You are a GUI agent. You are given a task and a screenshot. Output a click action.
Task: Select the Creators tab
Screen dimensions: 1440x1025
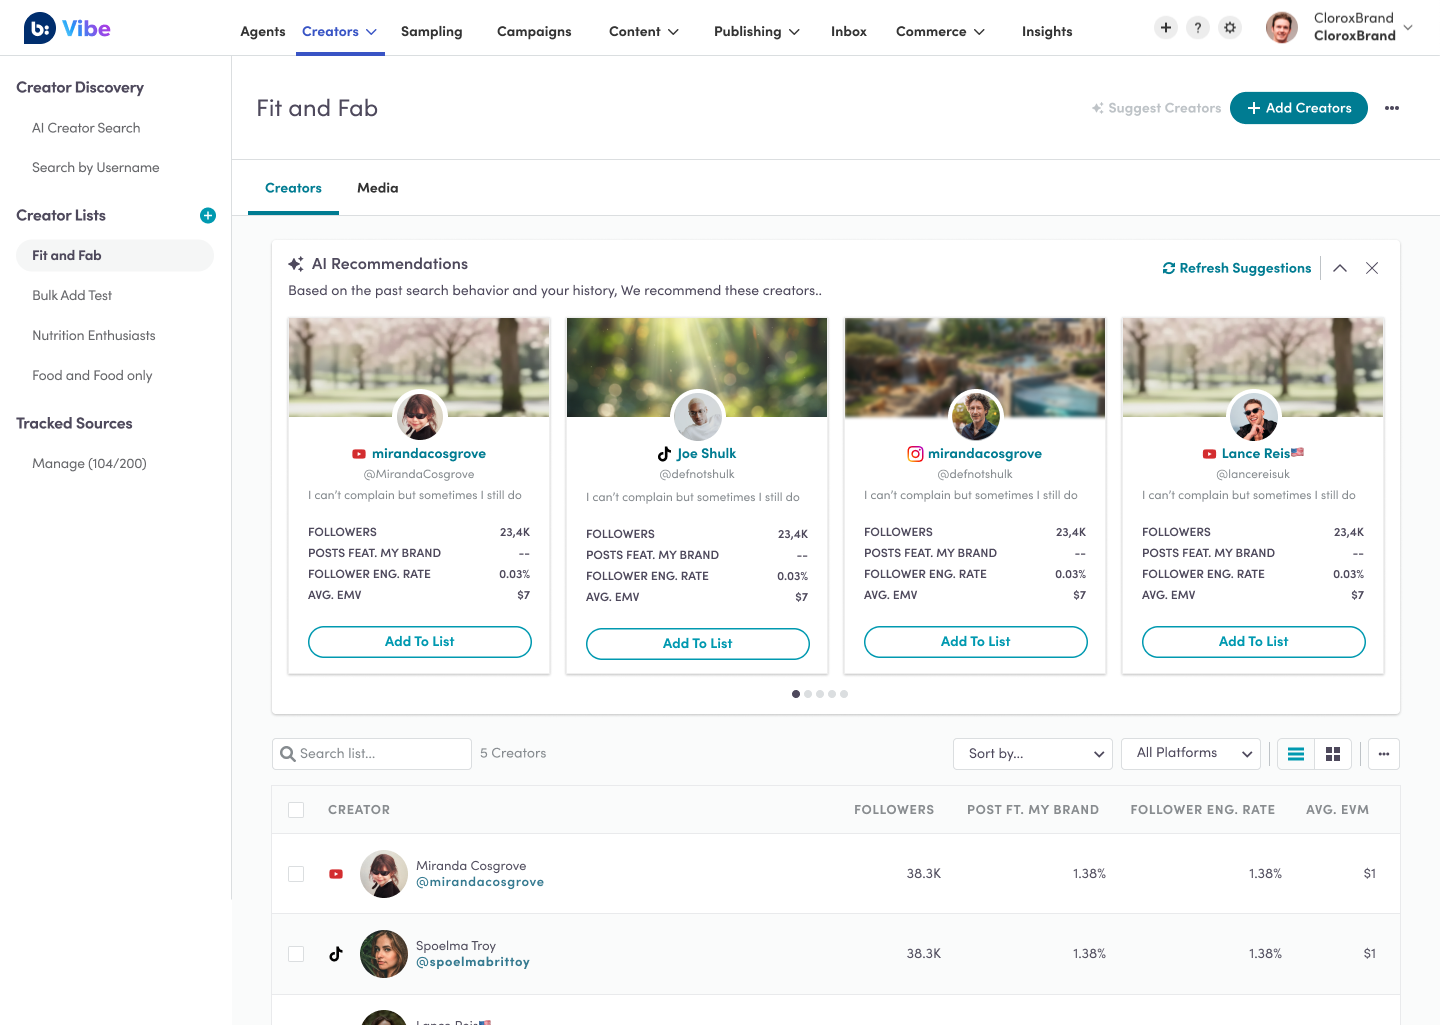(293, 188)
